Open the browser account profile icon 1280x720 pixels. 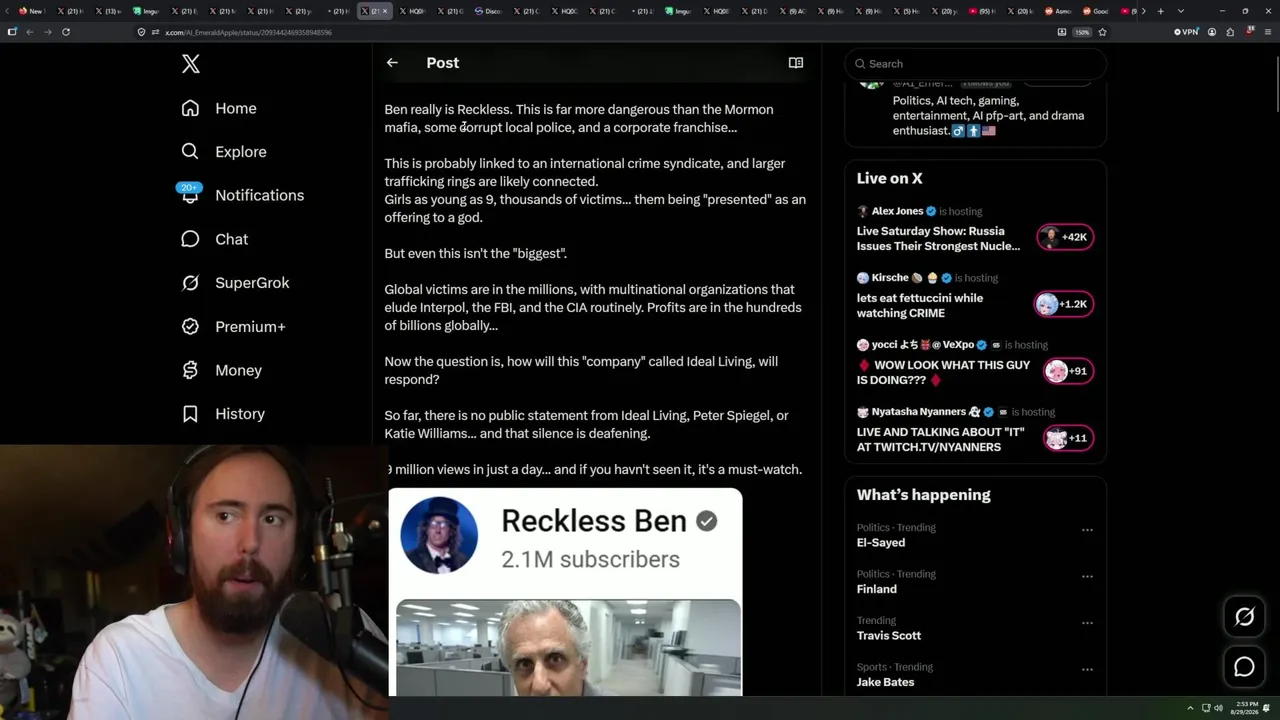tap(1212, 32)
